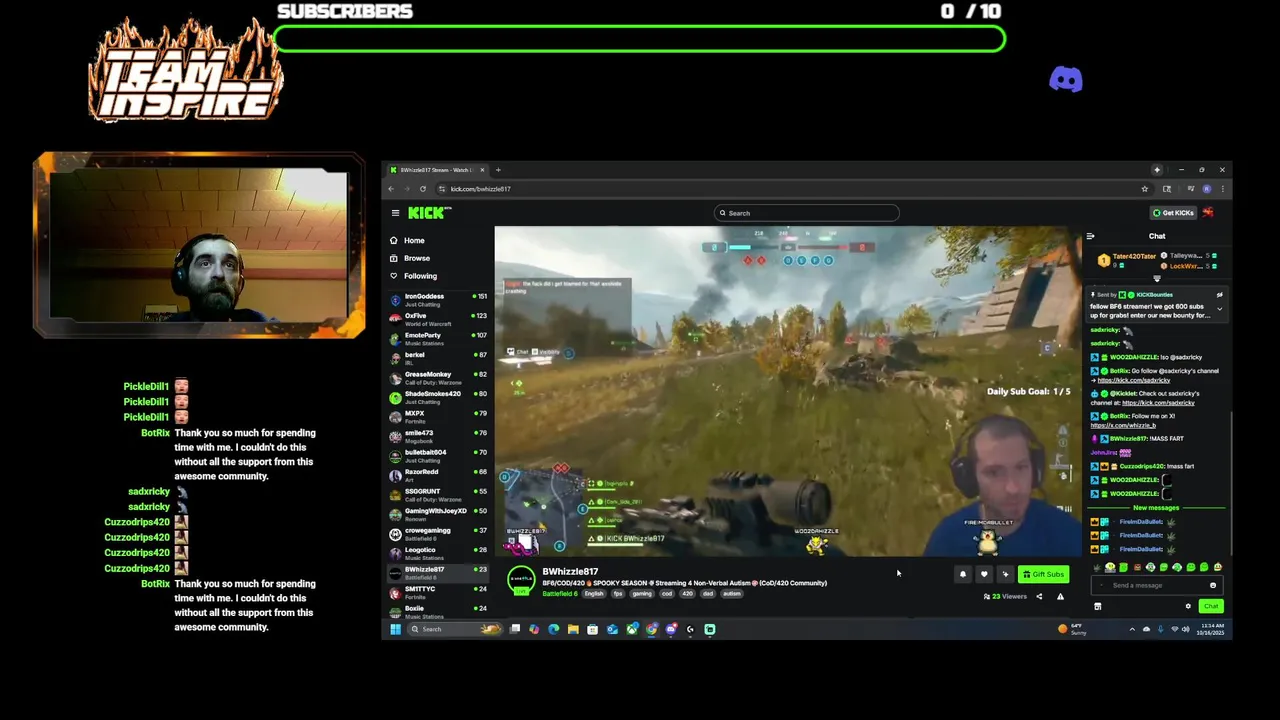Image resolution: width=1280 pixels, height=720 pixels.
Task: Open Windows Start menu
Action: point(395,629)
